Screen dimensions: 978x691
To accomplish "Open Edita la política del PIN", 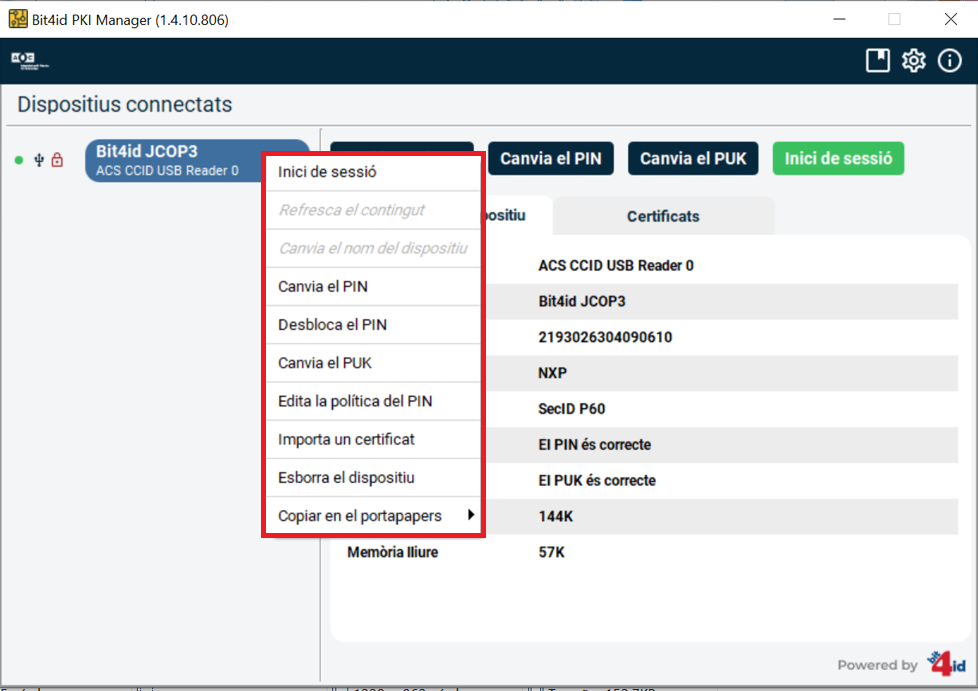I will (373, 401).
